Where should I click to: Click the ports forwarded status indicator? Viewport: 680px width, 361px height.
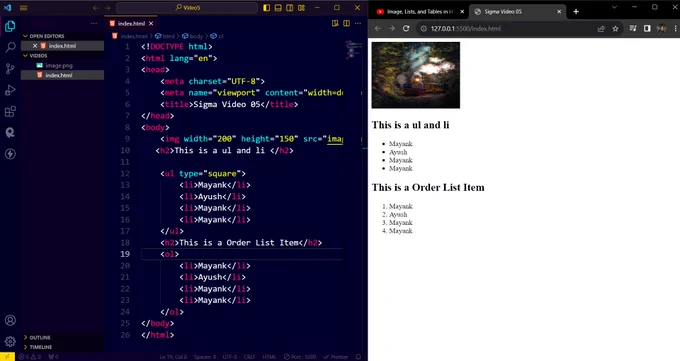coord(53,357)
